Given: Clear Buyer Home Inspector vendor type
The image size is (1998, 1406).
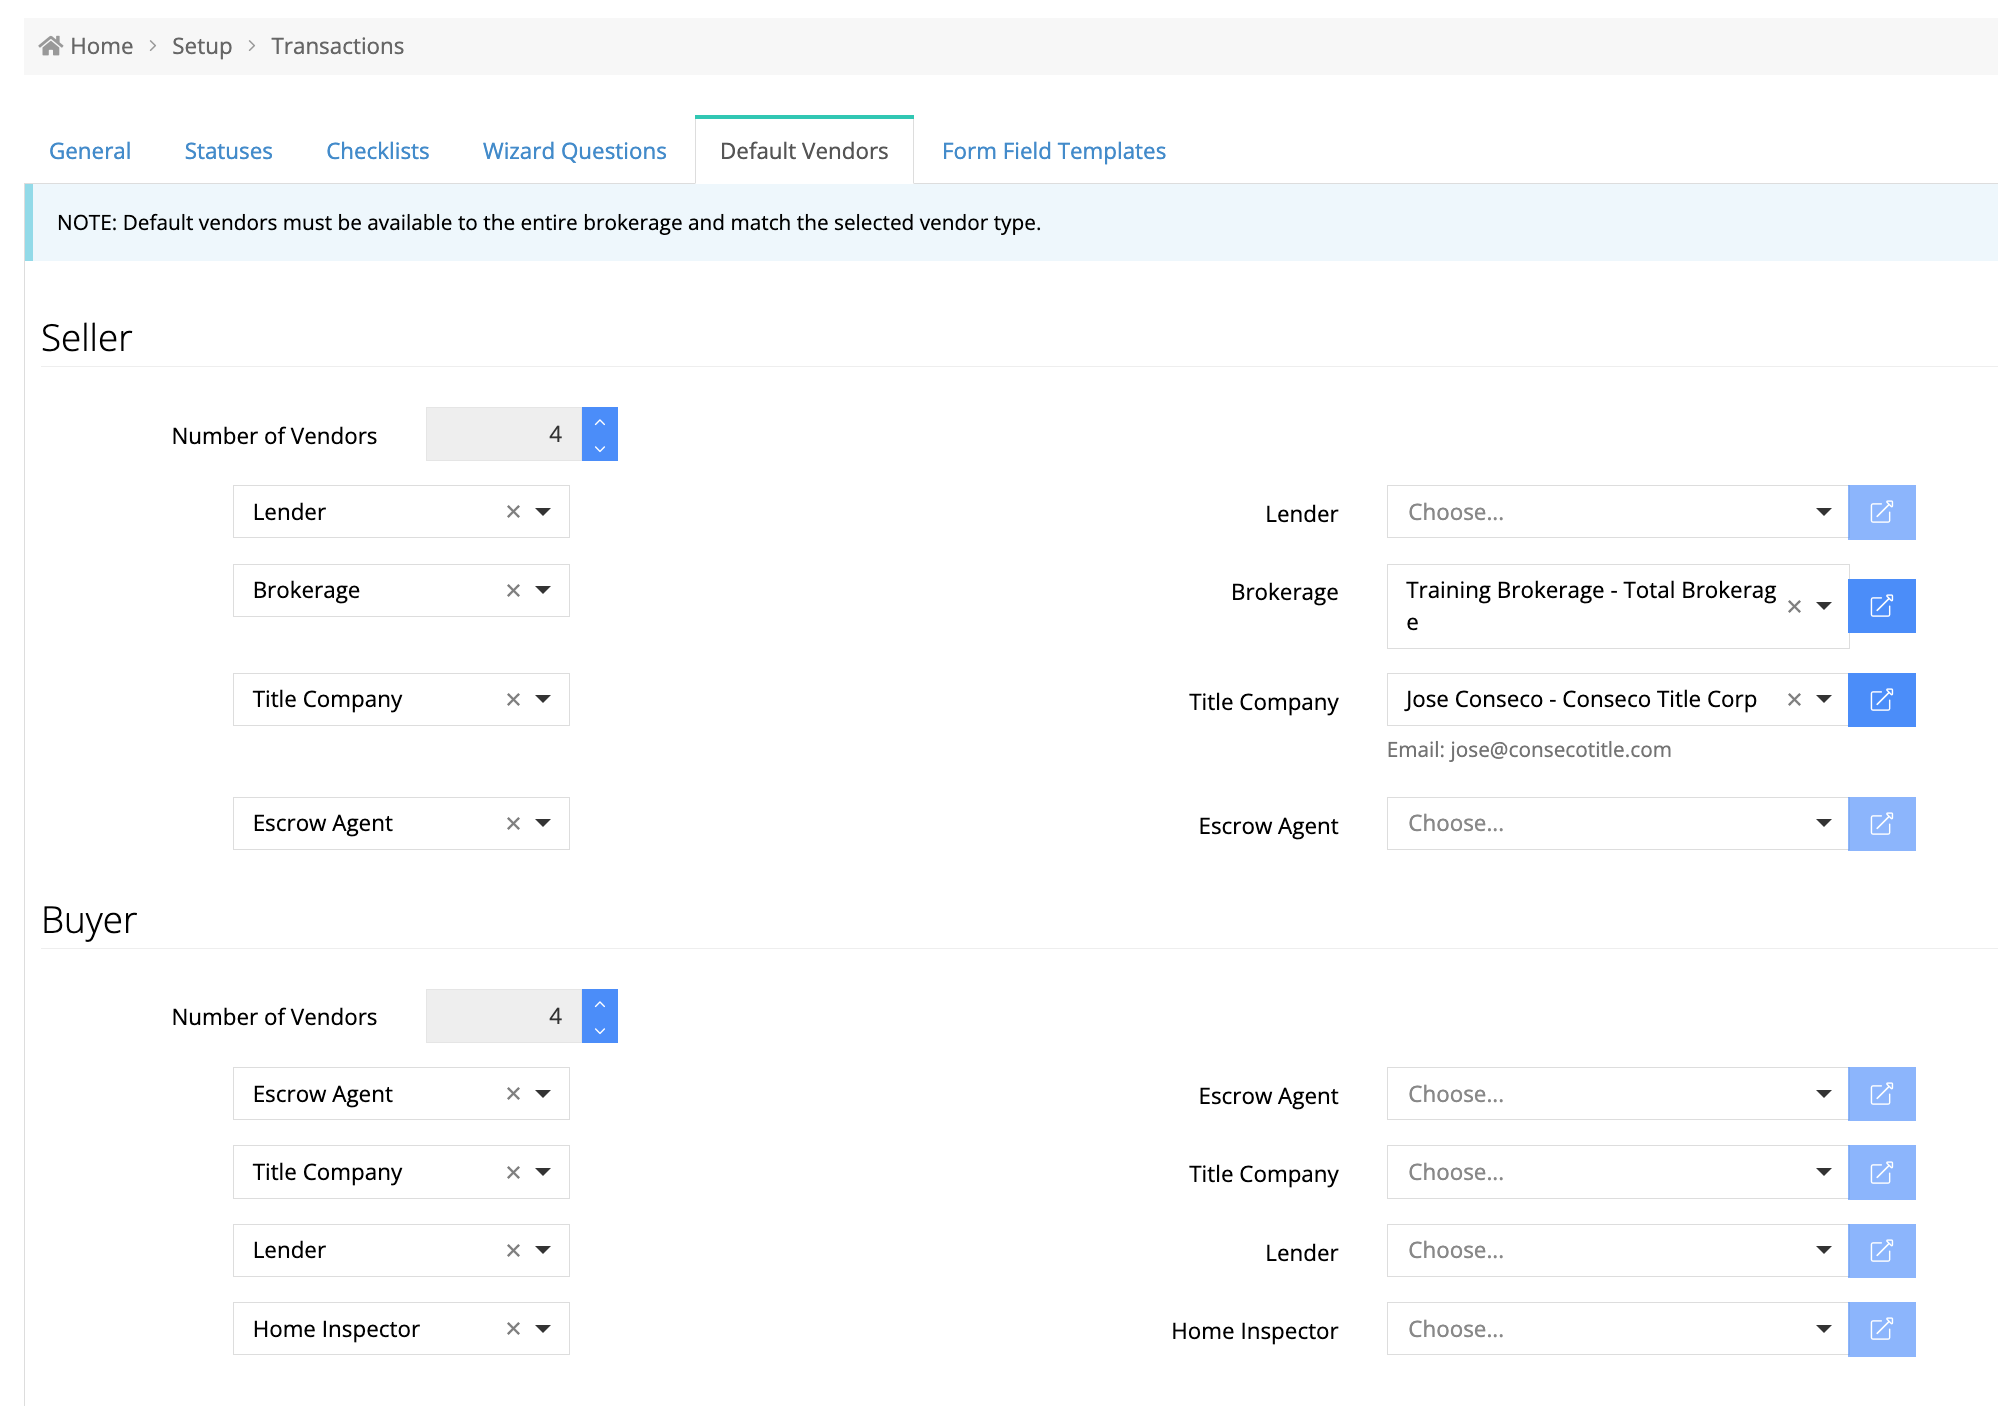Looking at the screenshot, I should (513, 1329).
